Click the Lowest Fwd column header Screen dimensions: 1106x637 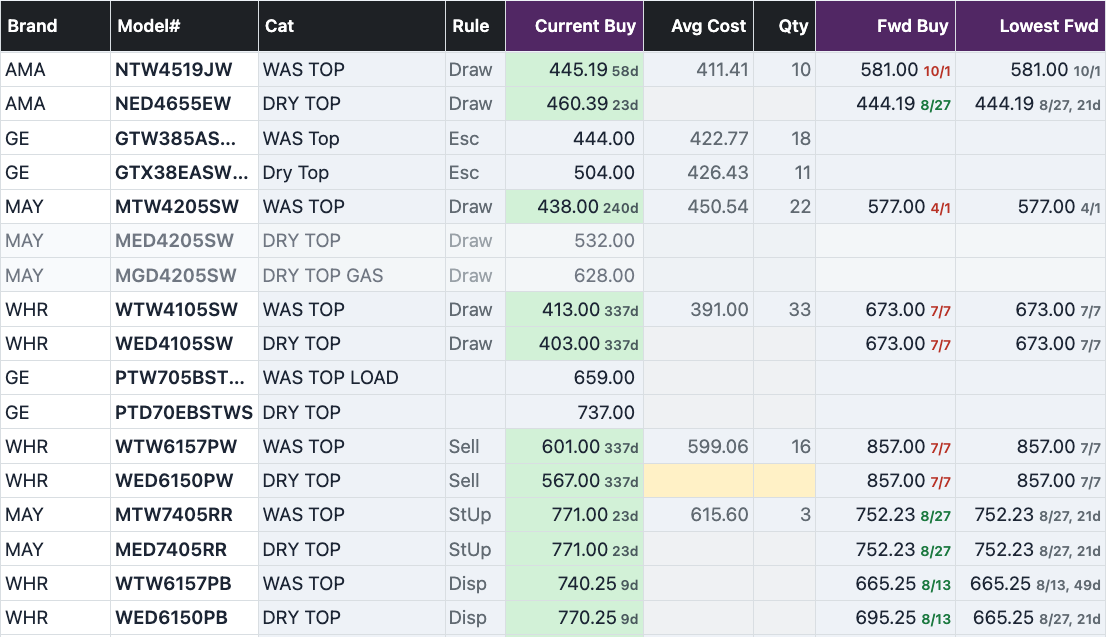tap(1031, 26)
